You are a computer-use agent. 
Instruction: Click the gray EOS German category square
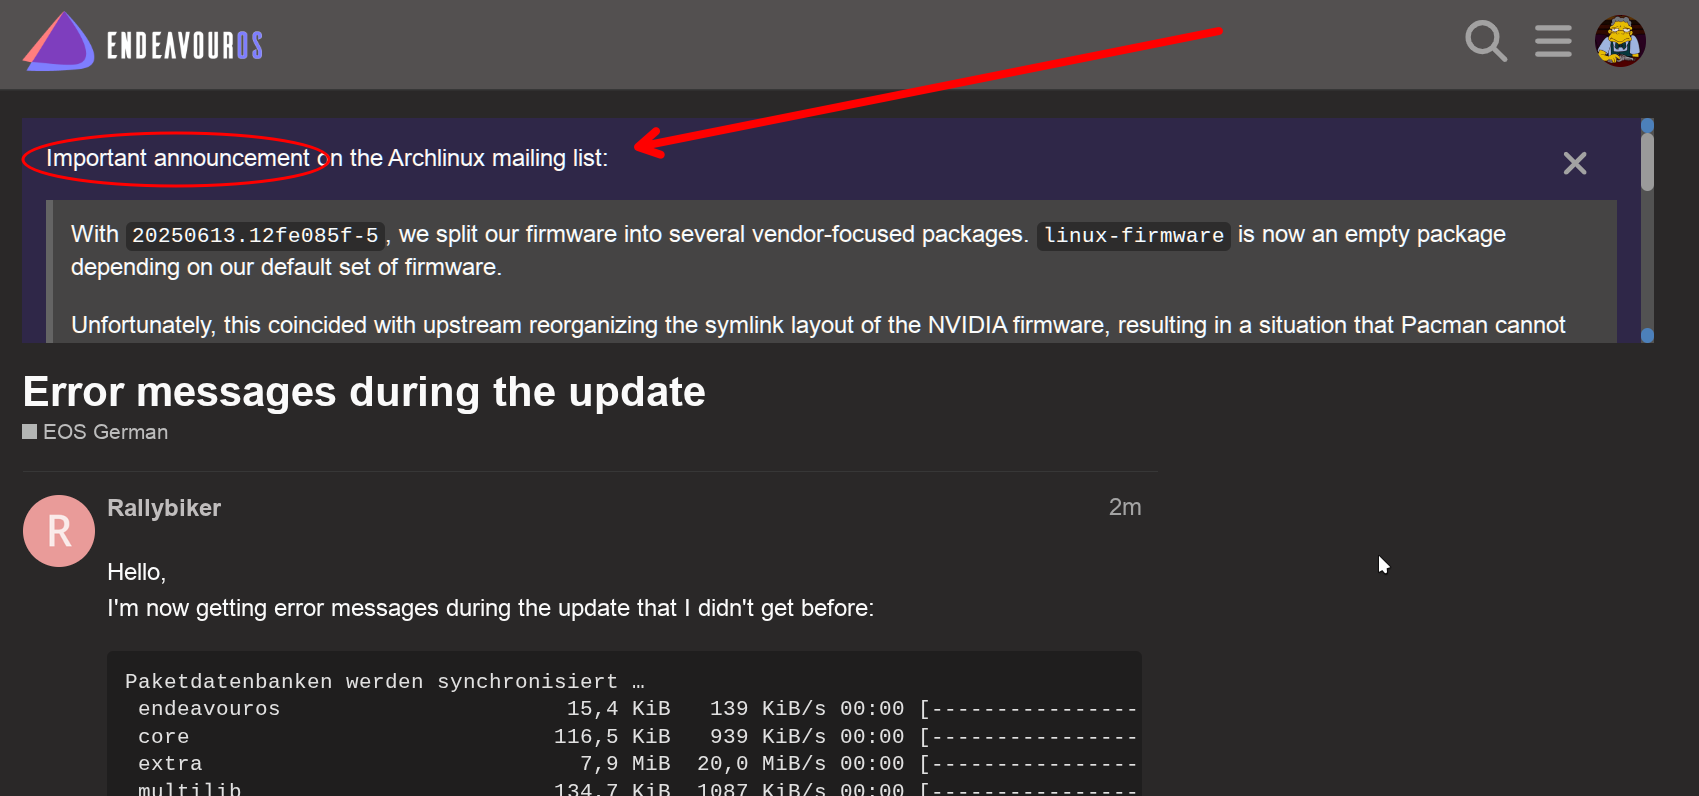30,432
